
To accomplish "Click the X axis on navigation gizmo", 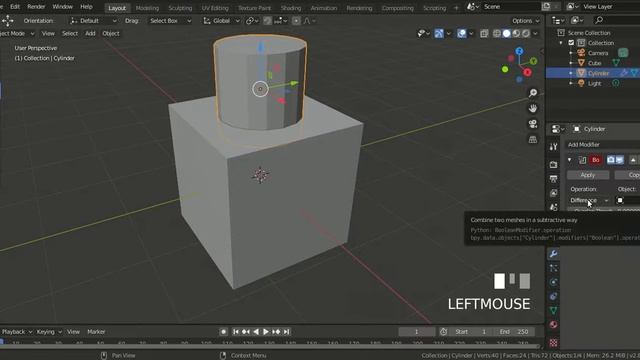I will pos(527,73).
